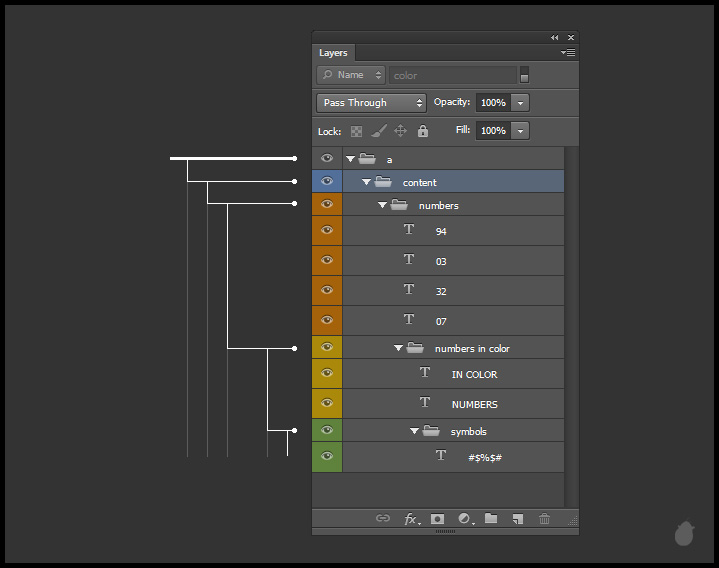Image resolution: width=719 pixels, height=568 pixels.
Task: Add a layer mask
Action: pos(437,519)
